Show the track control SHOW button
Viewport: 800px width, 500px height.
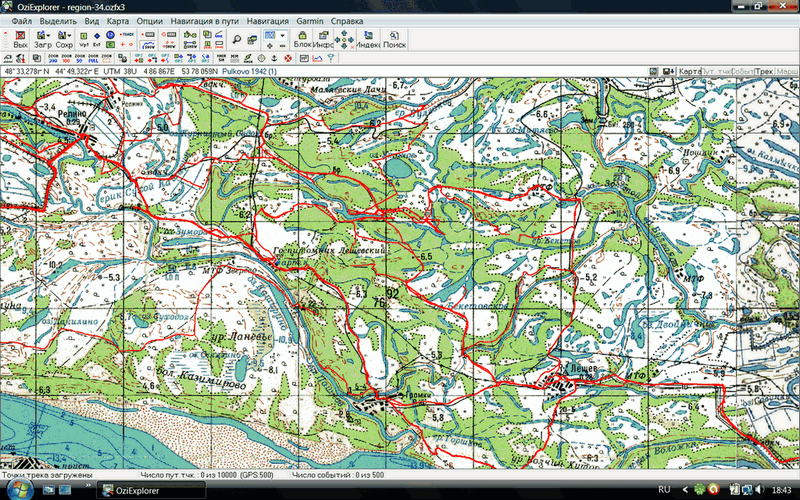(148, 45)
